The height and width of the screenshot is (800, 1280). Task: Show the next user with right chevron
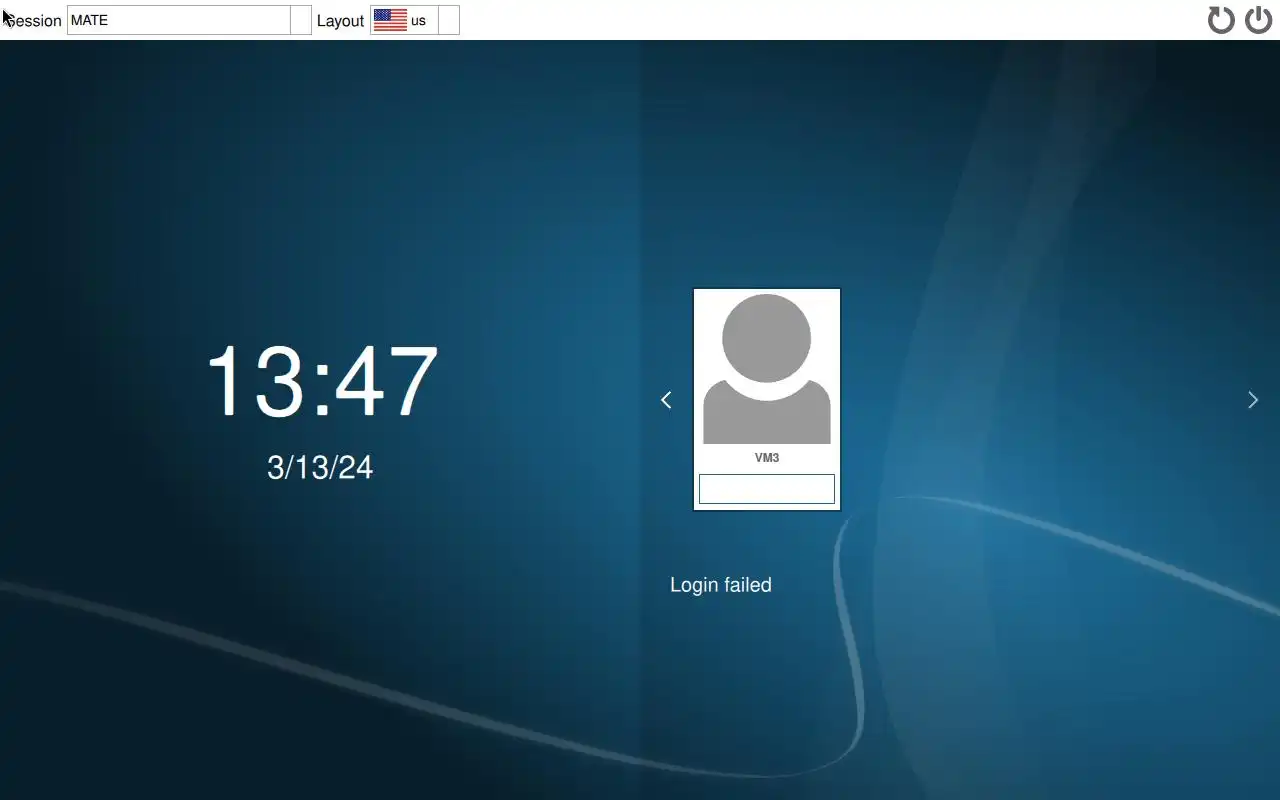click(x=1253, y=400)
